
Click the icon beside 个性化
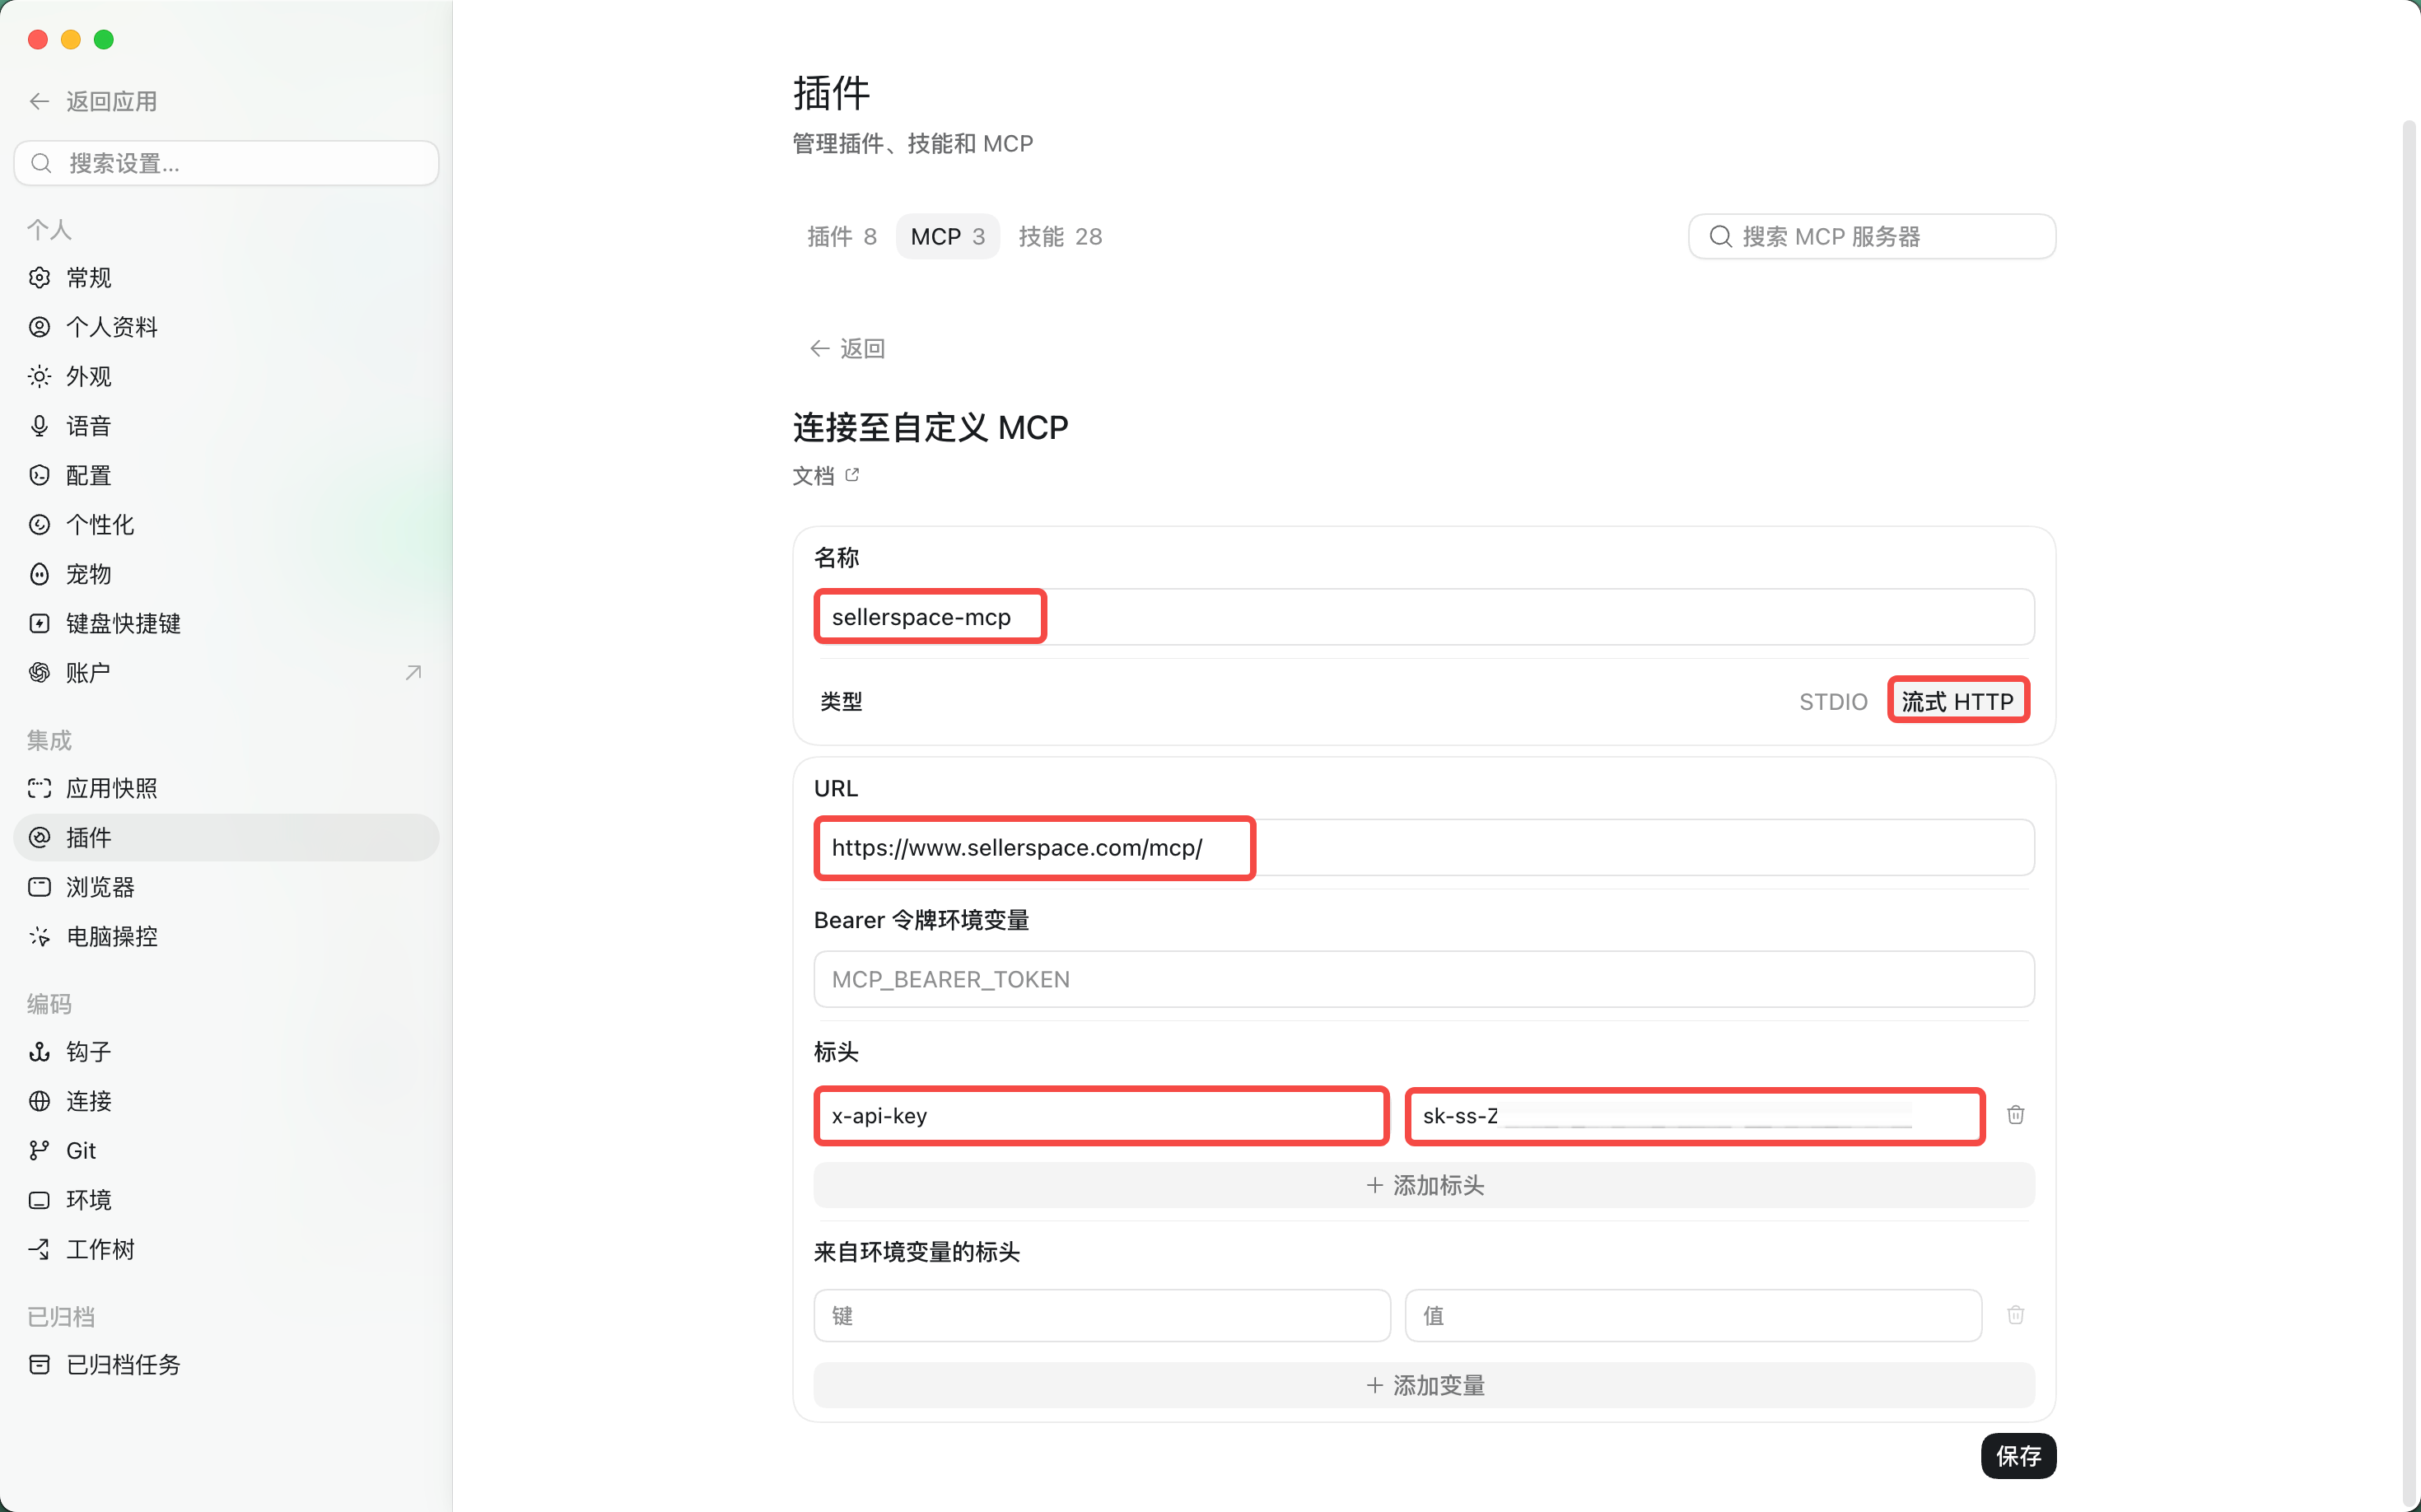click(40, 525)
